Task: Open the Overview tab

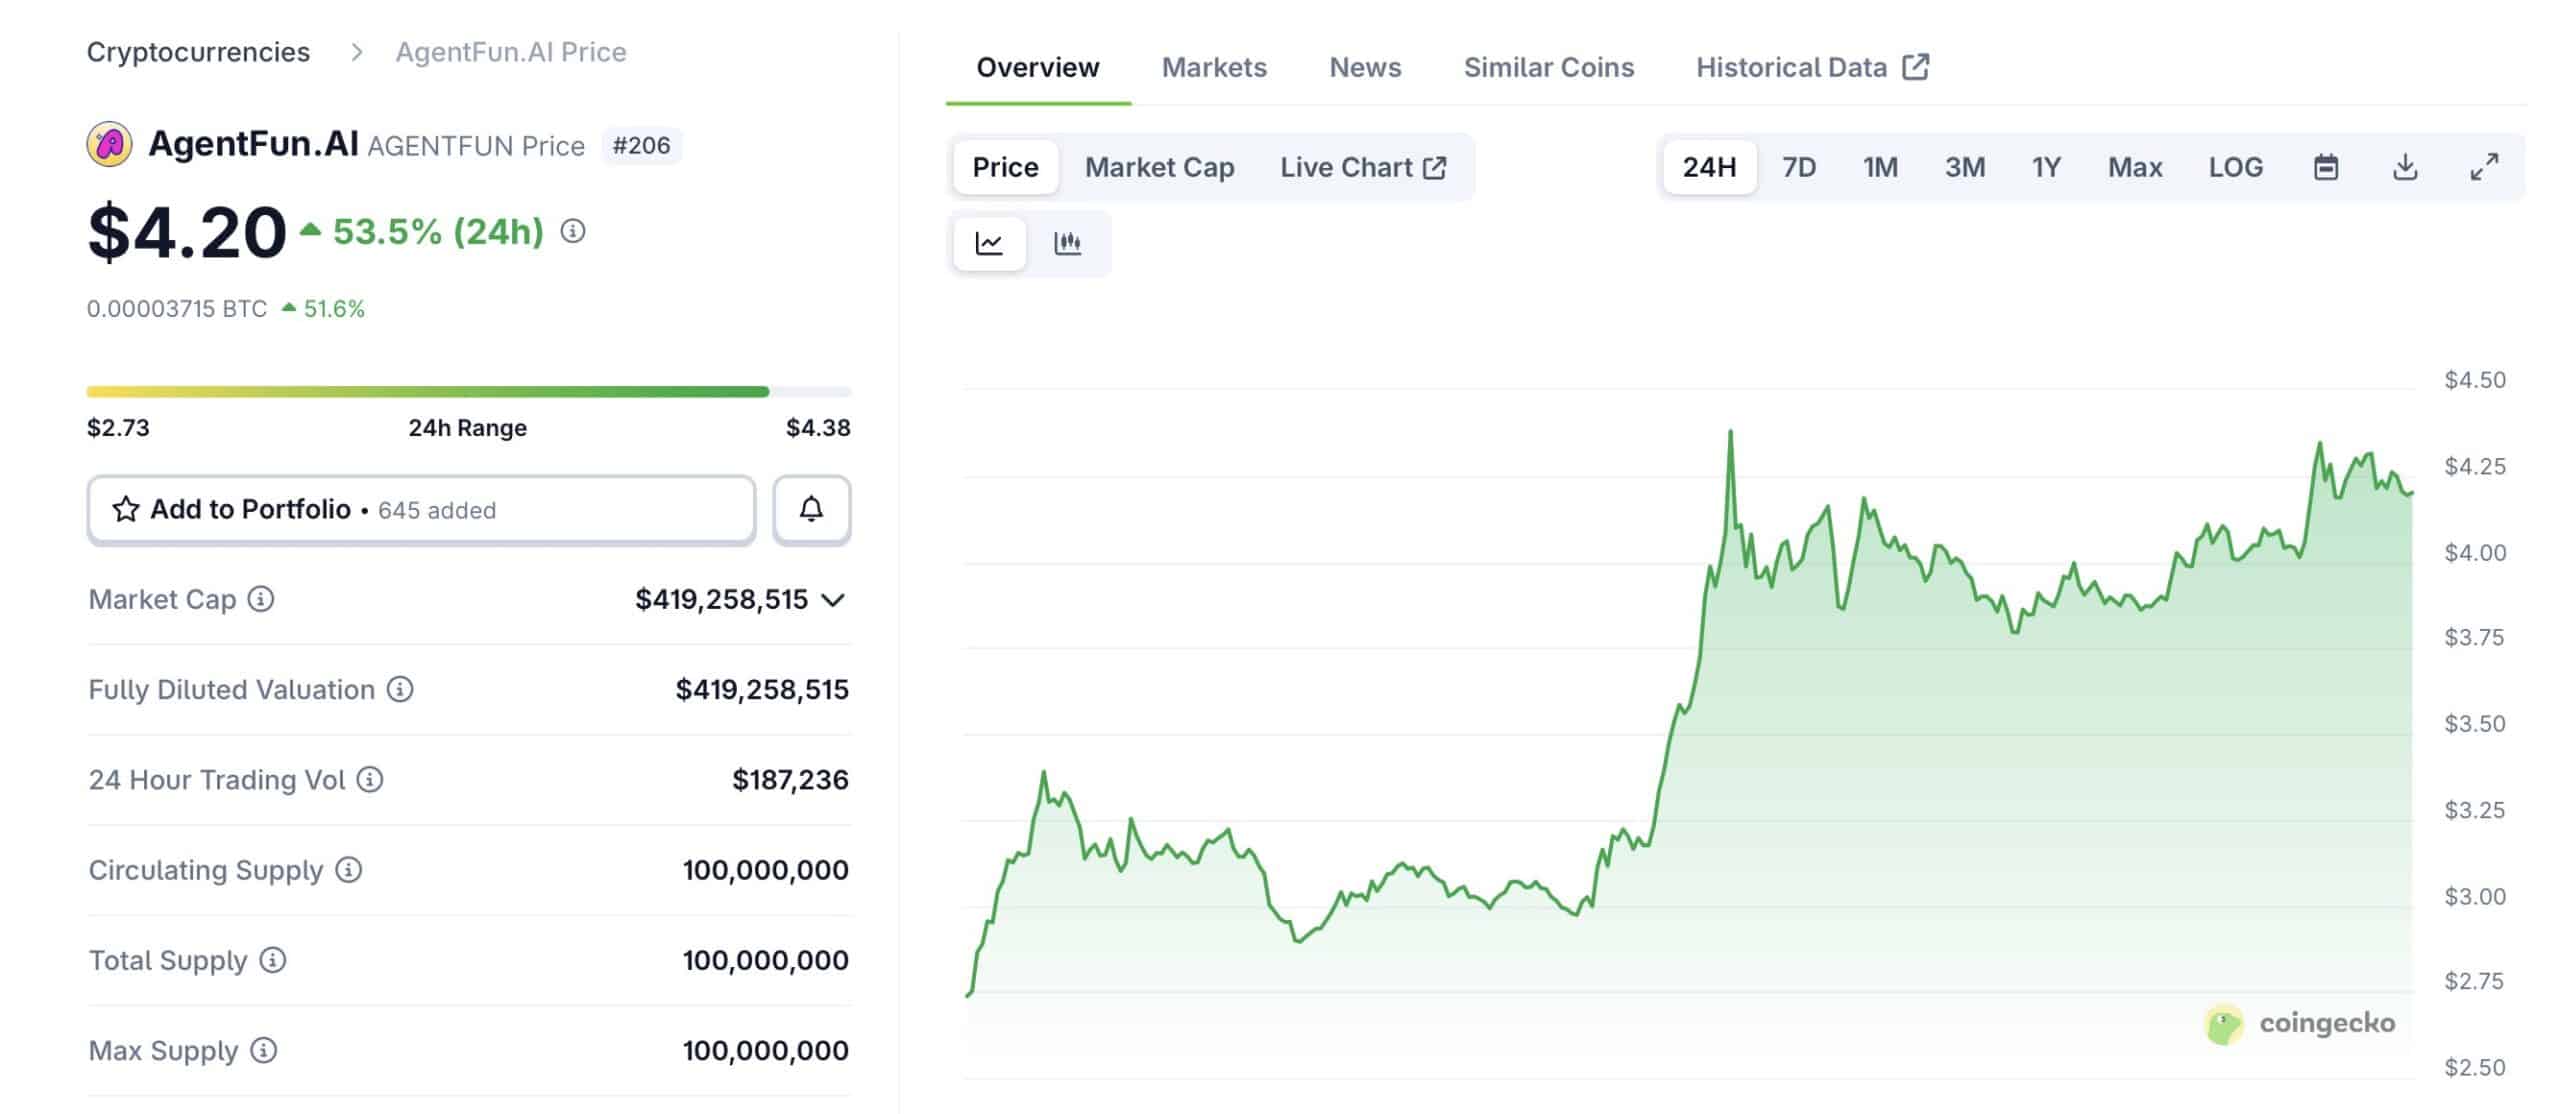Action: [x=1038, y=67]
